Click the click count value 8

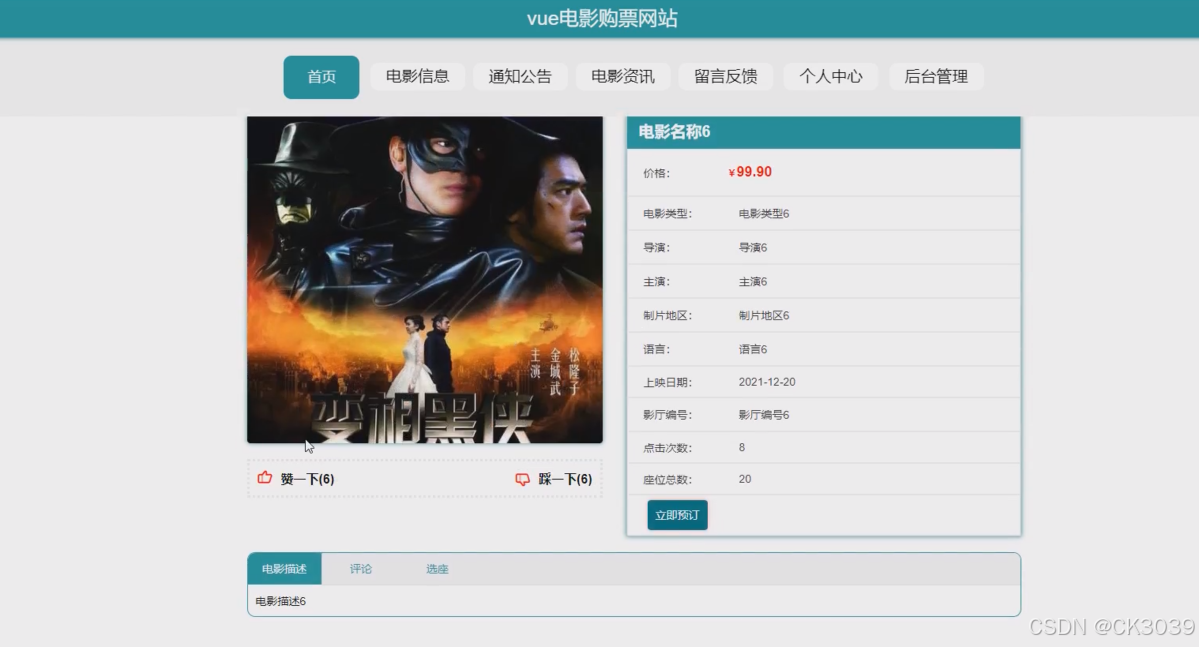742,447
